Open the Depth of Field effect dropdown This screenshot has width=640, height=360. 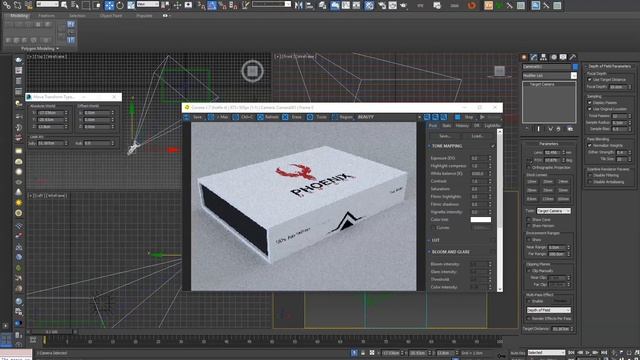pyautogui.click(x=549, y=310)
